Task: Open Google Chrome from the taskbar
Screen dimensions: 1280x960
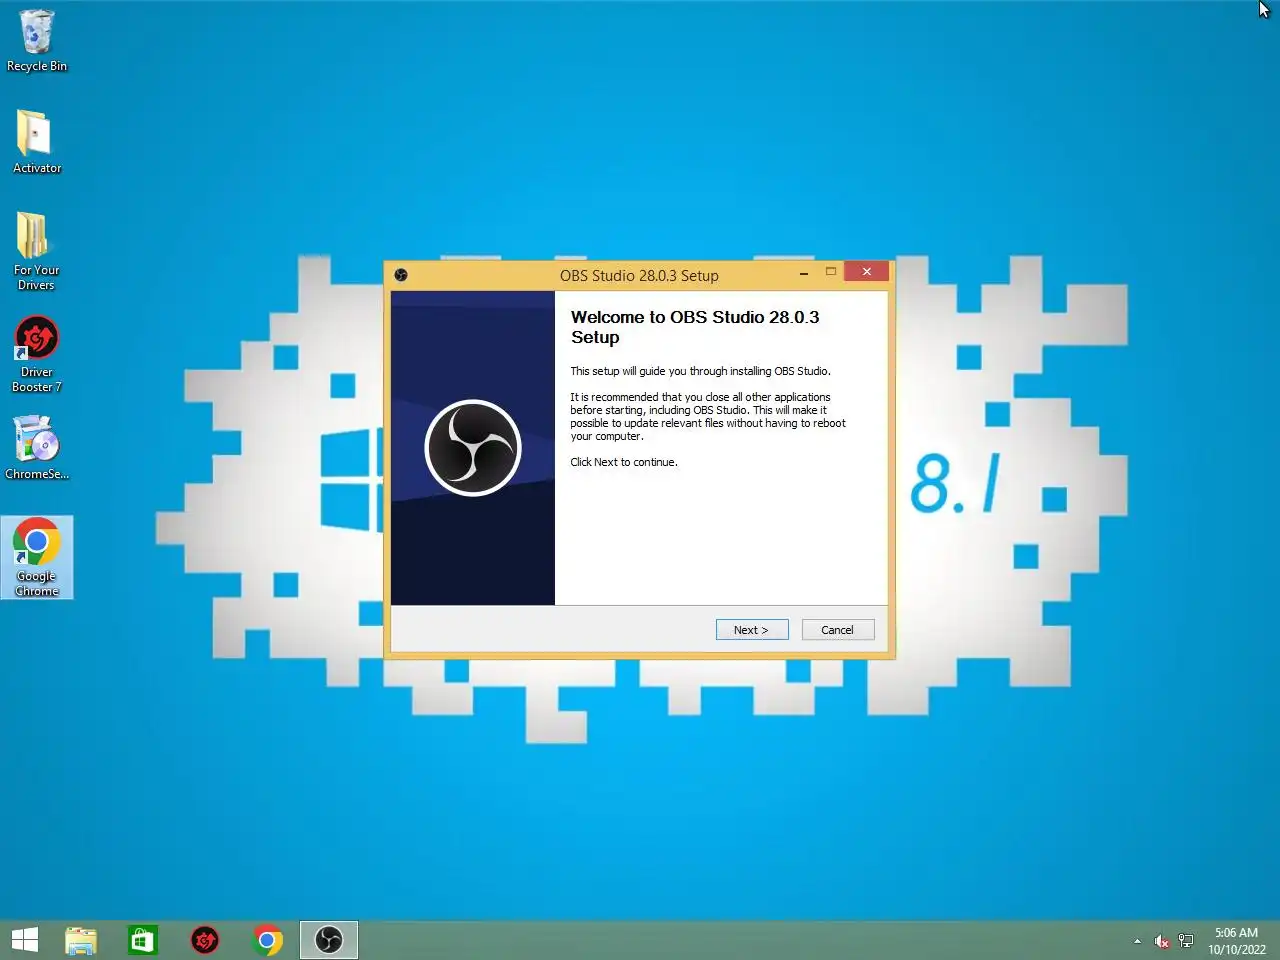Action: (x=267, y=940)
